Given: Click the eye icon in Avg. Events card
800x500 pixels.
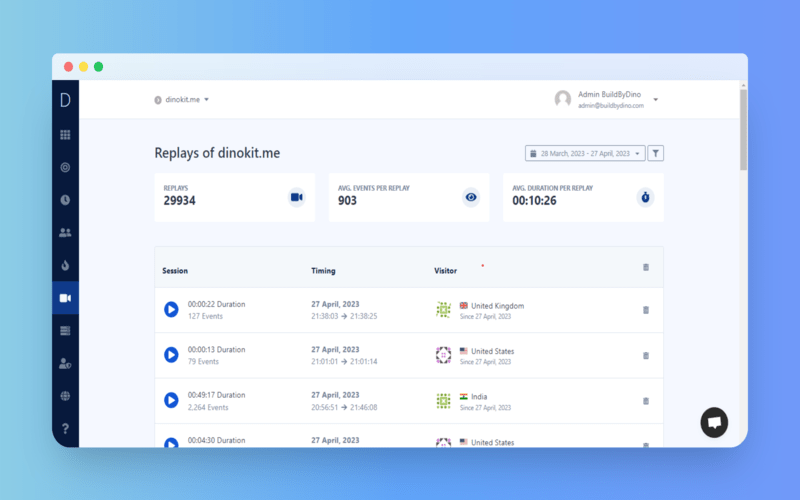Looking at the screenshot, I should pos(471,197).
